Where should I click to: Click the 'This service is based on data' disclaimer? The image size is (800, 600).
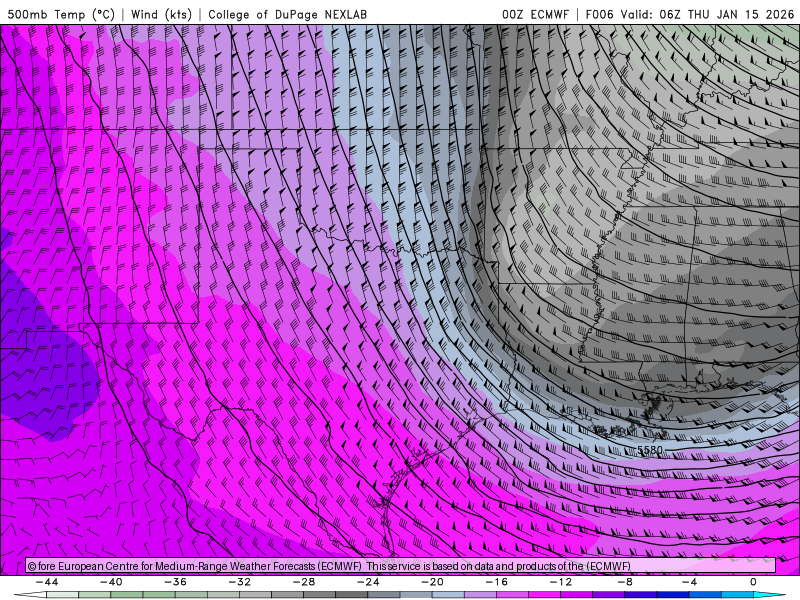point(500,566)
